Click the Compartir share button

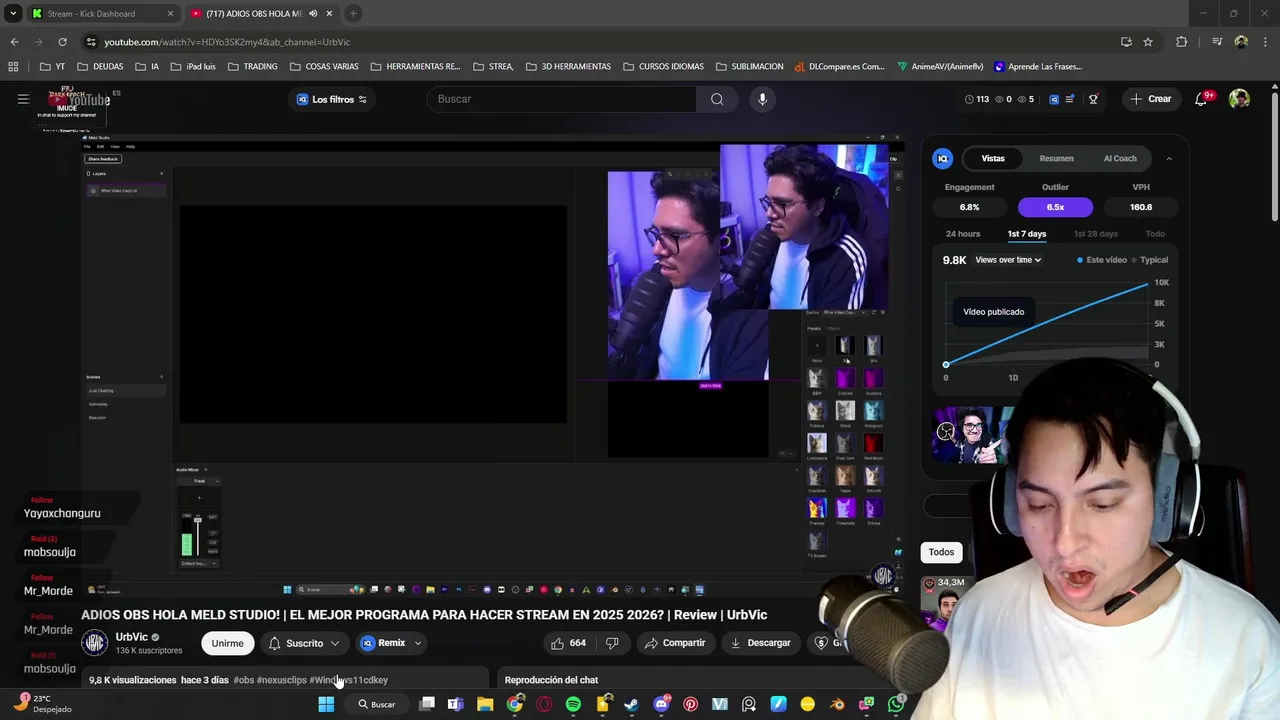tap(675, 643)
